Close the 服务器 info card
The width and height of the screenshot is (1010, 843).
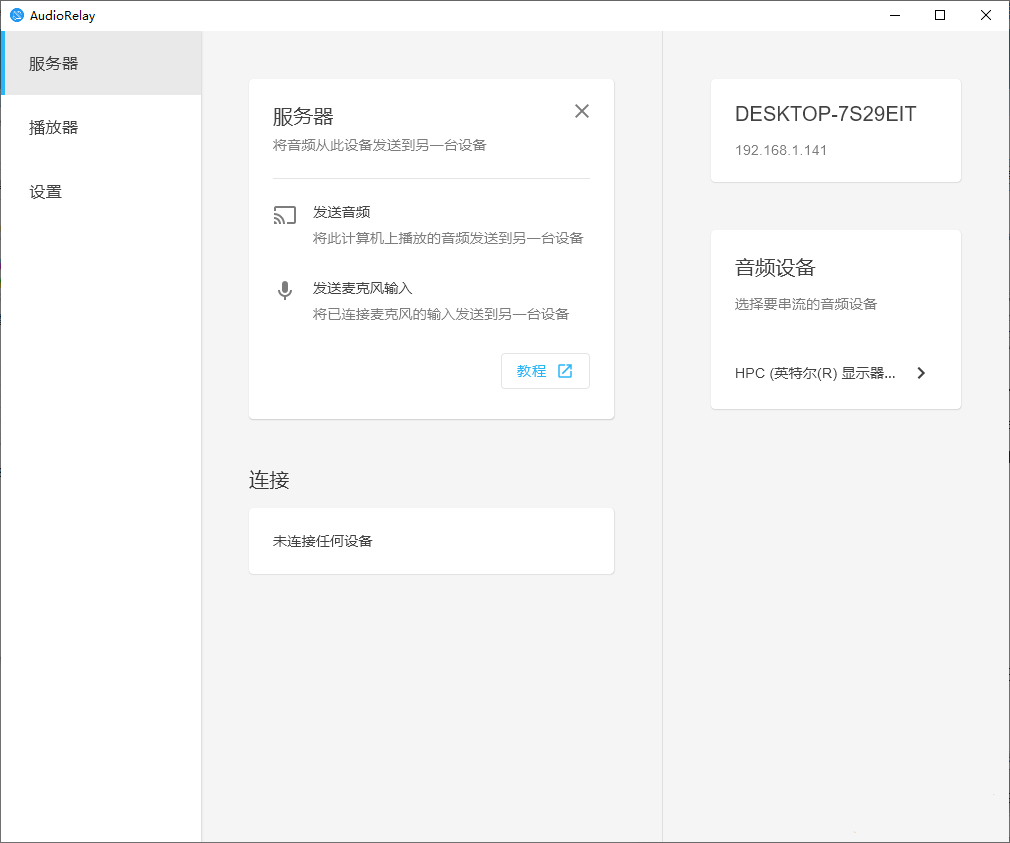click(x=582, y=111)
